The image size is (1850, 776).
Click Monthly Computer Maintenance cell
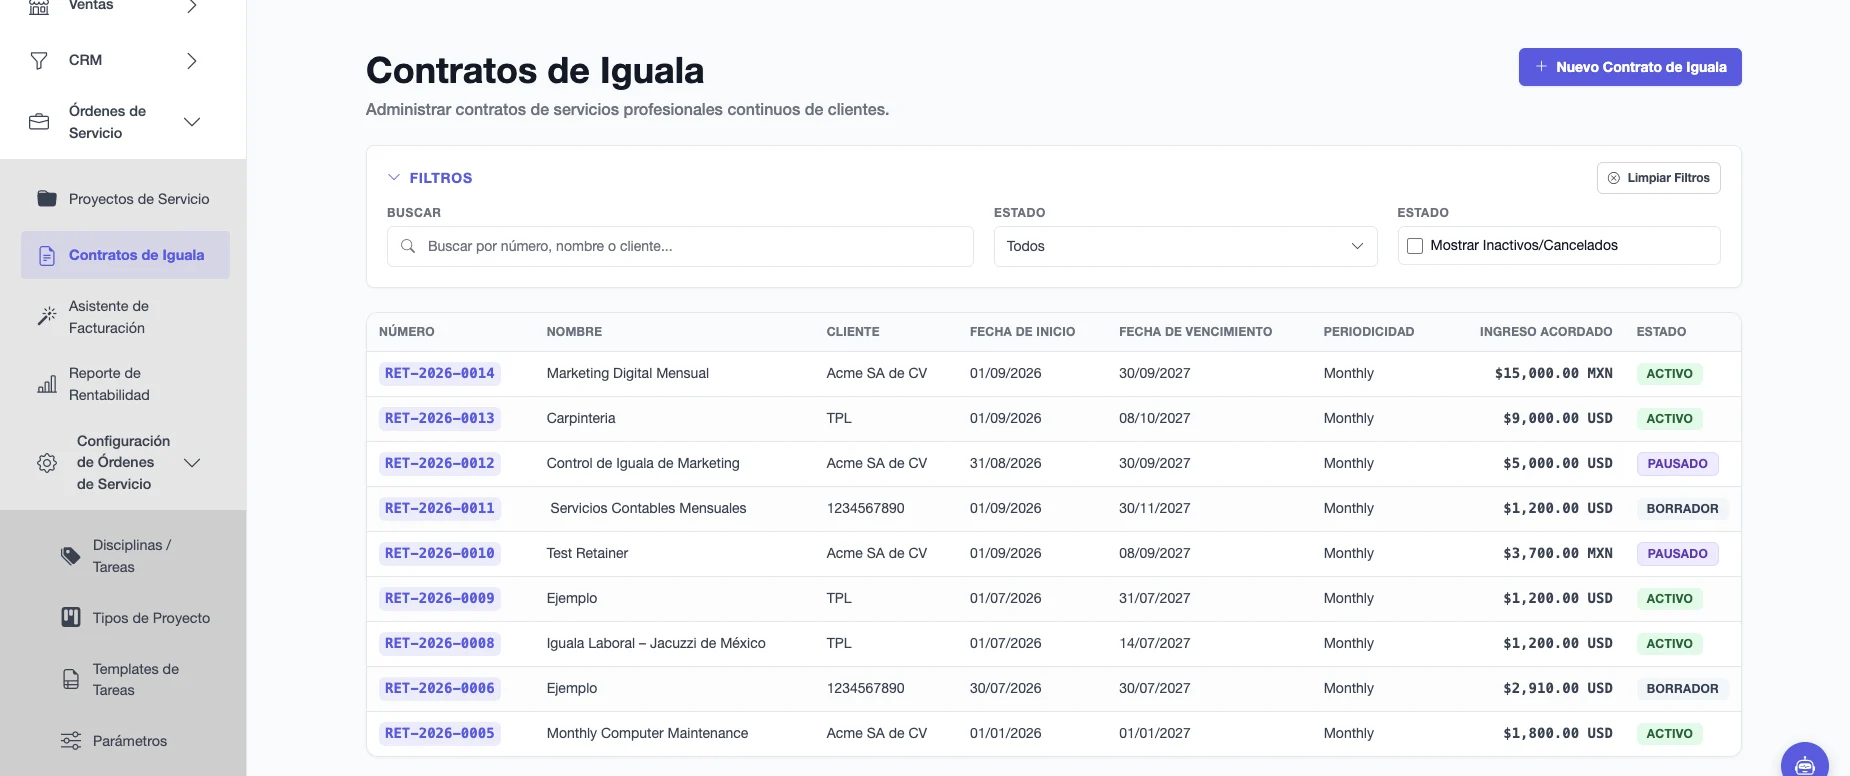tap(647, 734)
